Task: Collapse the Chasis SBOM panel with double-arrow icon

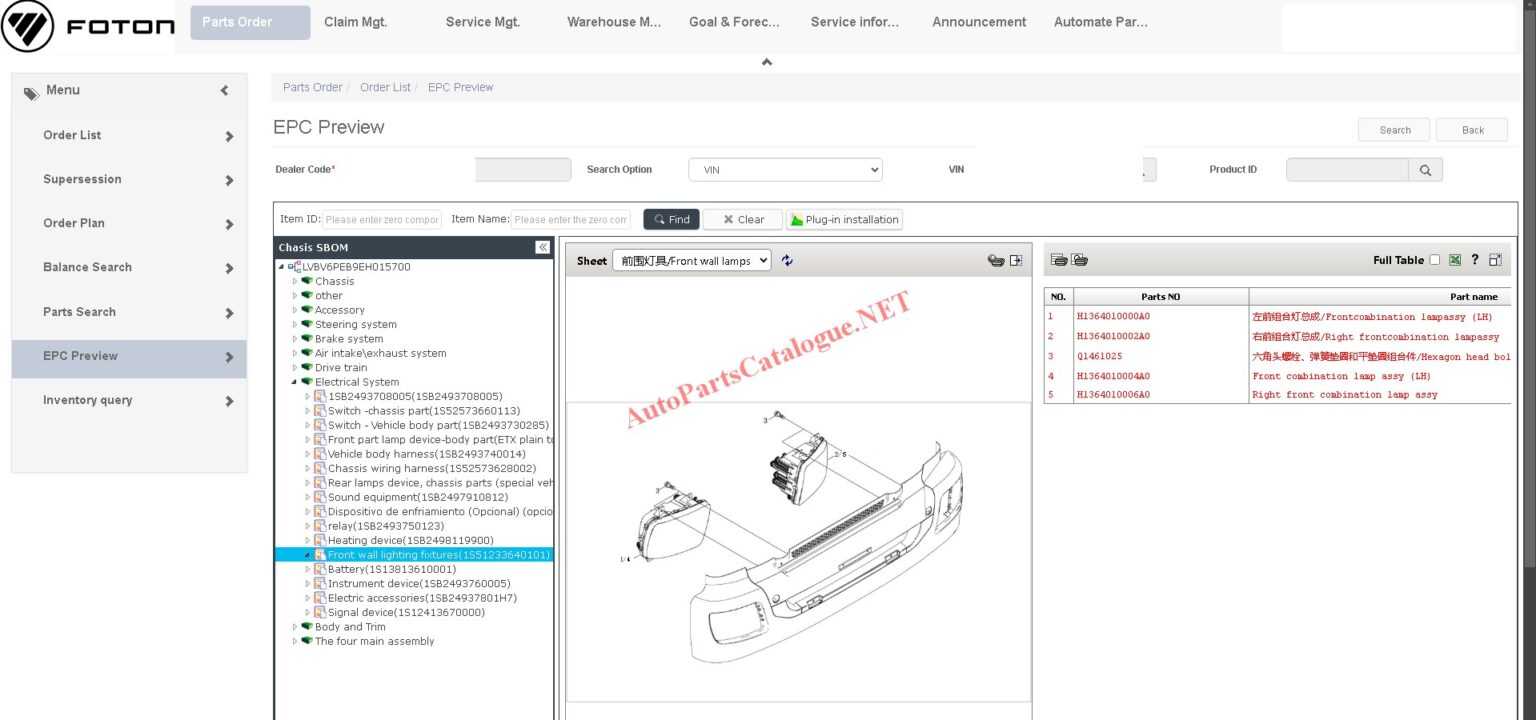Action: pyautogui.click(x=541, y=247)
